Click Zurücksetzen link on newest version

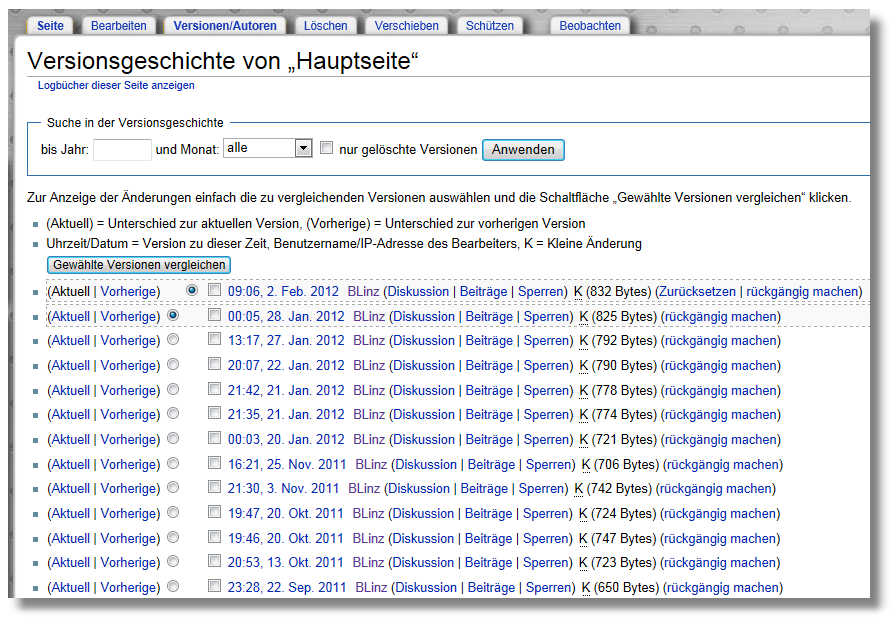697,291
